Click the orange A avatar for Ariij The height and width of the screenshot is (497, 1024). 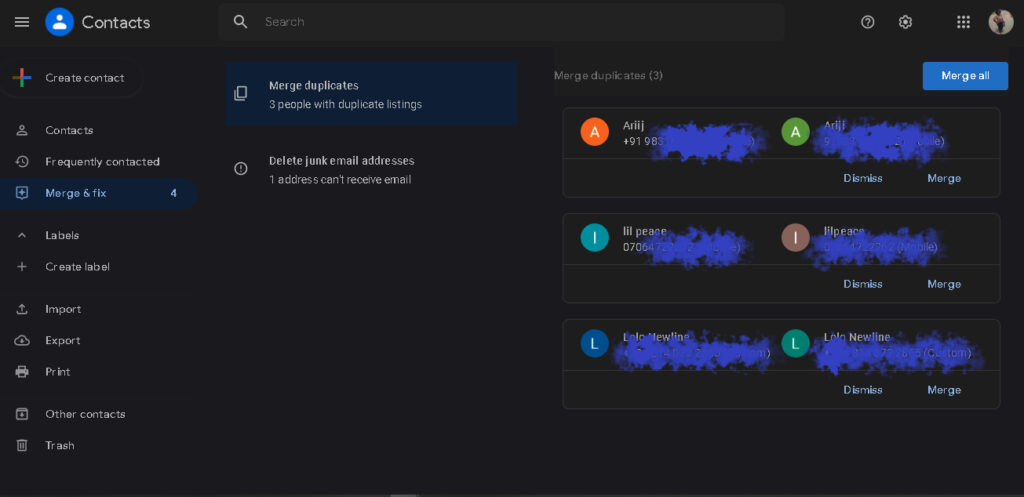594,133
